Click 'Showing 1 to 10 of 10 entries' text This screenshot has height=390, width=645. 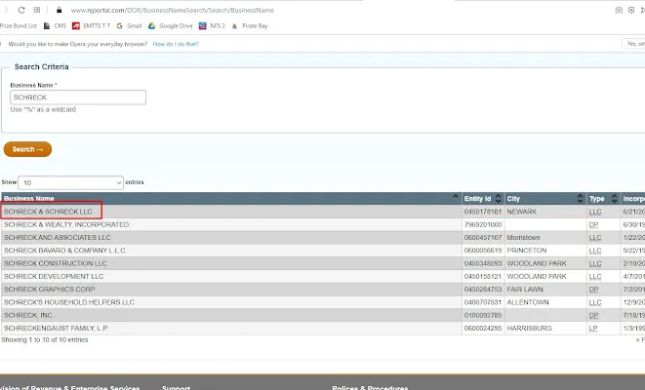pos(44,340)
